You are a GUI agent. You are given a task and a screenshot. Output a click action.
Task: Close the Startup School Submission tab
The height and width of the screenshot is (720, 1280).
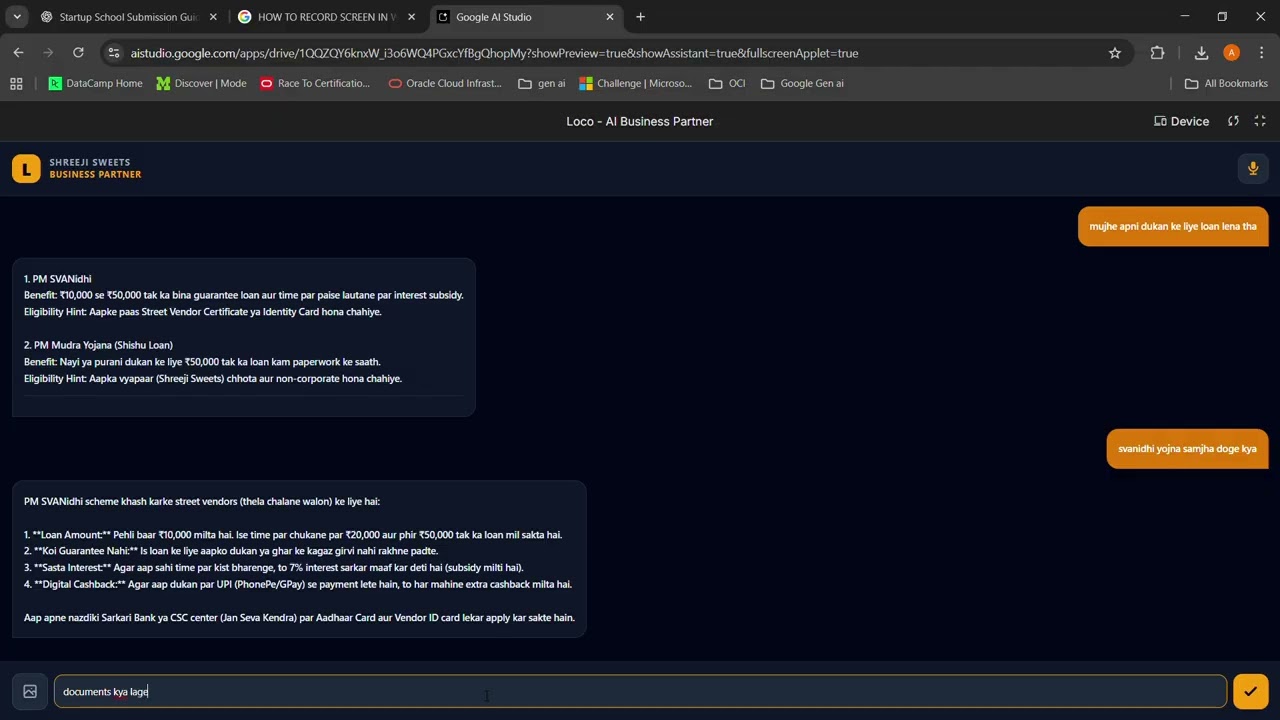pos(213,17)
